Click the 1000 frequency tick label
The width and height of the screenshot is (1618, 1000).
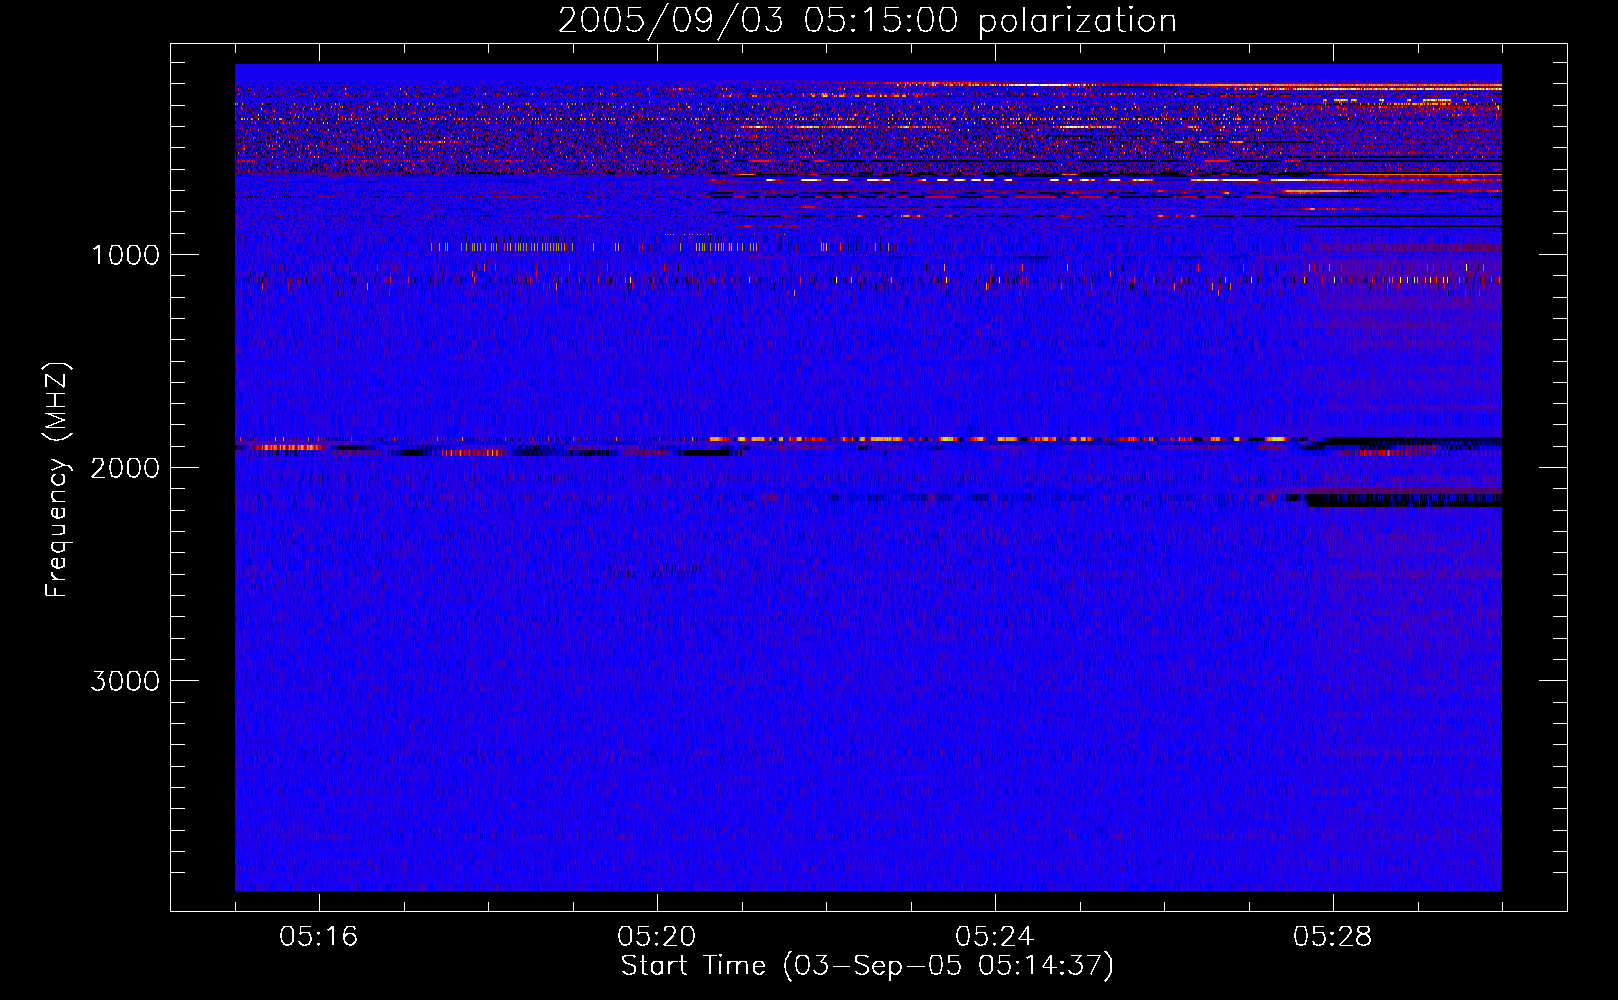[125, 255]
